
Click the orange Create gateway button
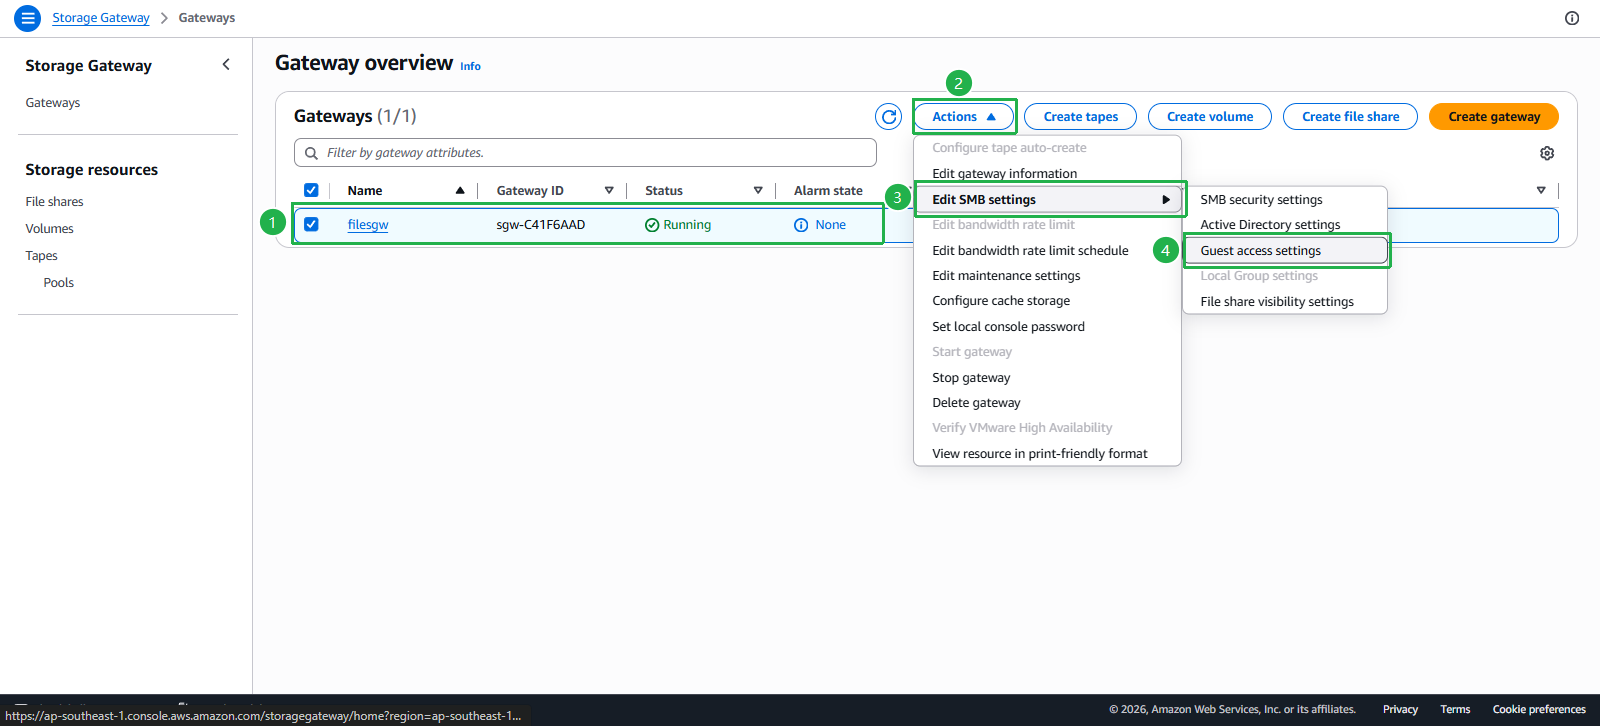click(1494, 117)
